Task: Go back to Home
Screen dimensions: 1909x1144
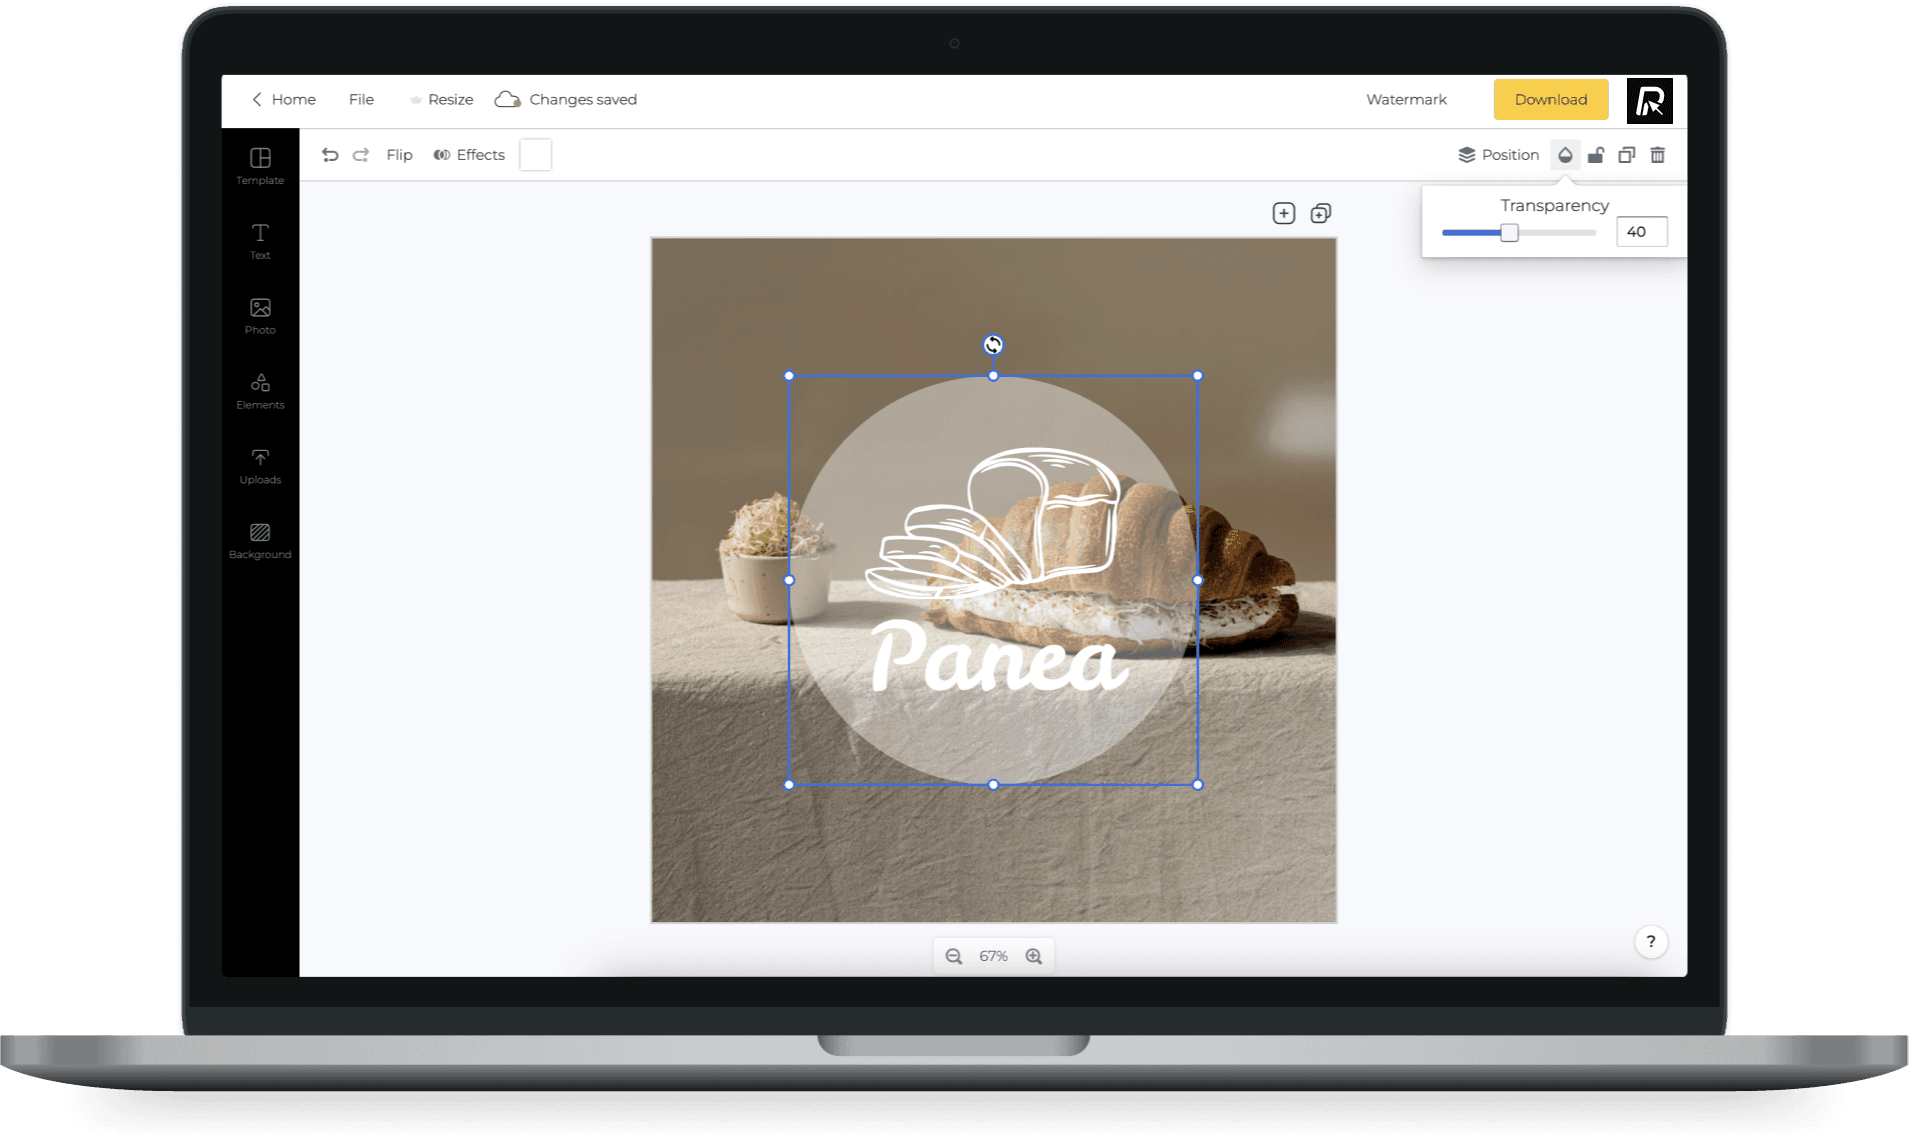Action: coord(284,99)
